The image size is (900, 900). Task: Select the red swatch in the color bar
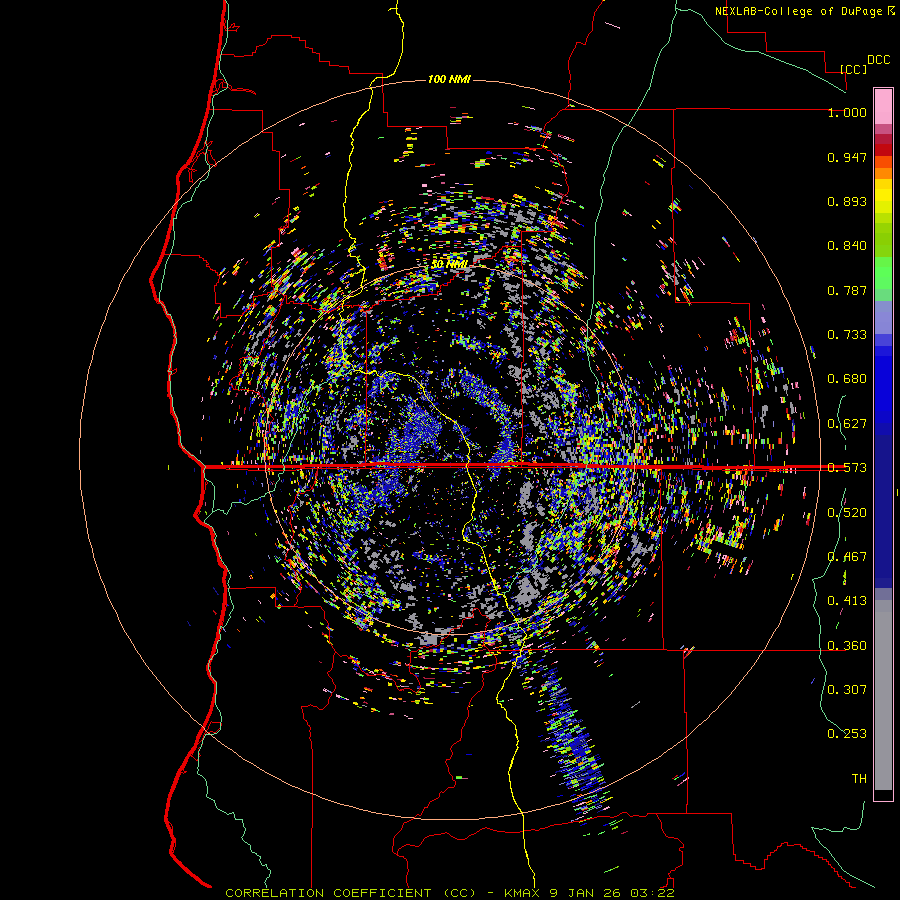883,150
